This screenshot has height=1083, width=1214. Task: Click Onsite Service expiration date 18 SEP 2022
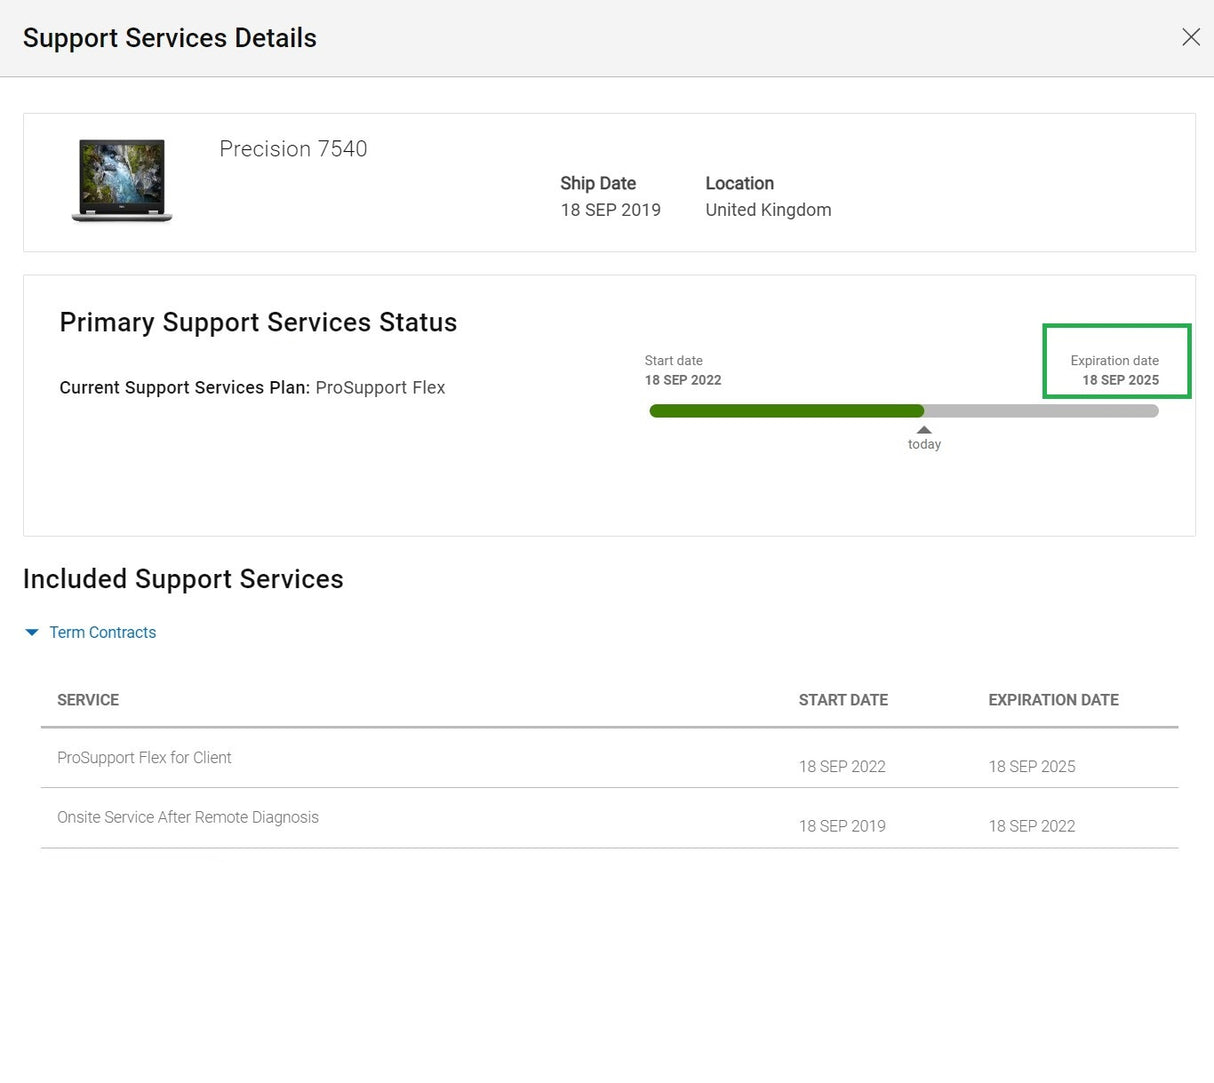pyautogui.click(x=1032, y=826)
